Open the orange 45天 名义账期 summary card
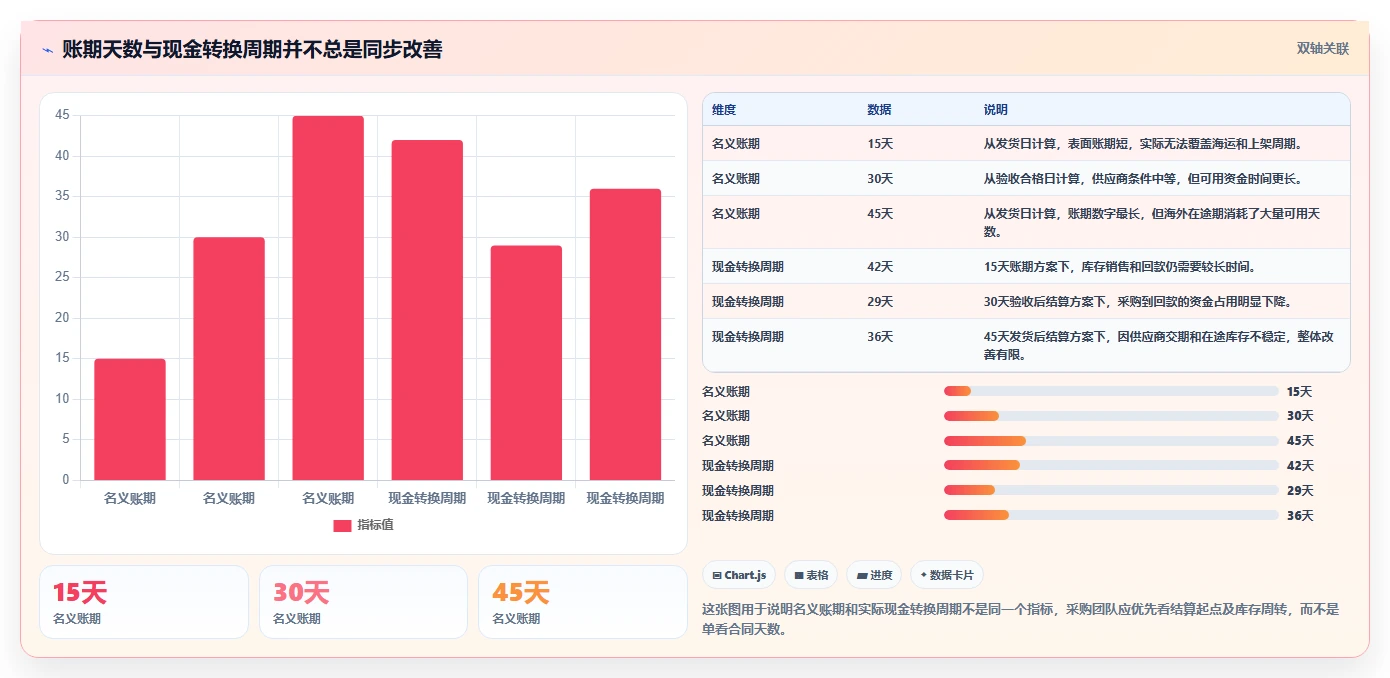Viewport: 1390px width, 678px height. click(583, 602)
